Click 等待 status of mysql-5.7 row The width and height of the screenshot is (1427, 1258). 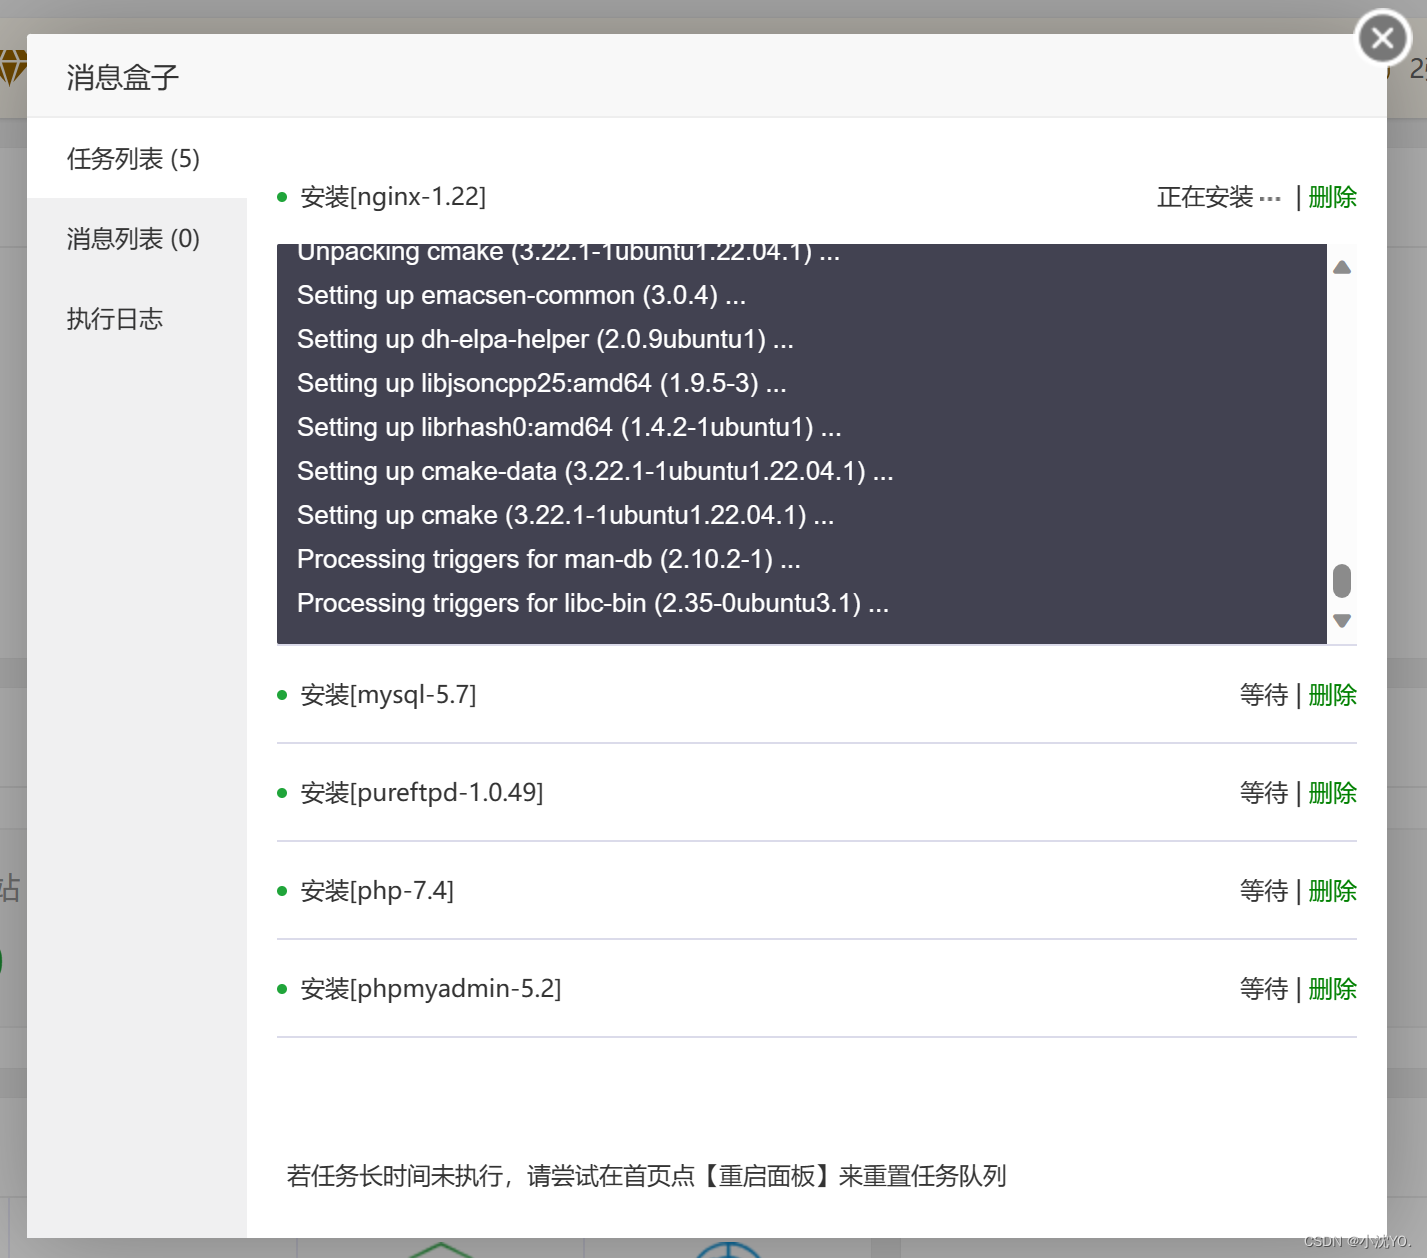tap(1264, 695)
